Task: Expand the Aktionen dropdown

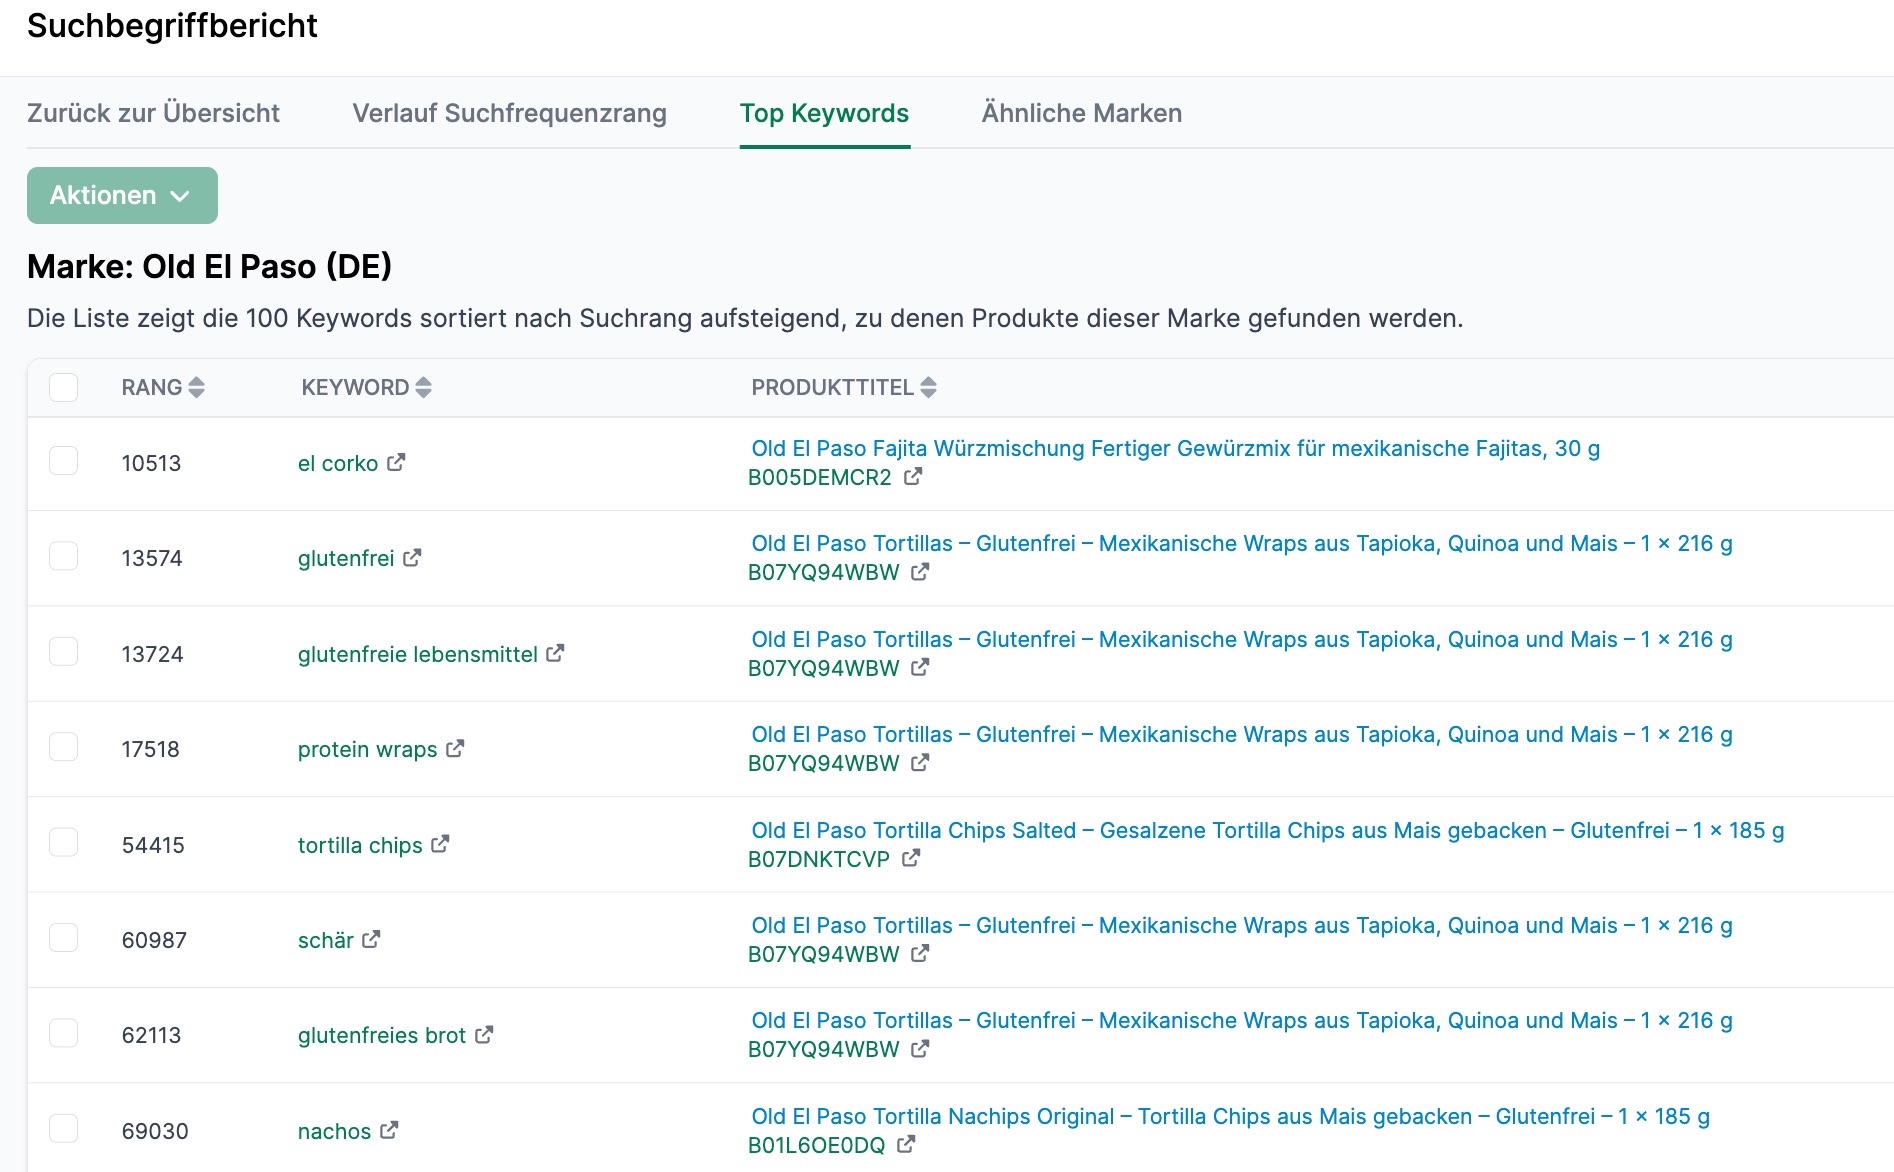Action: click(122, 195)
